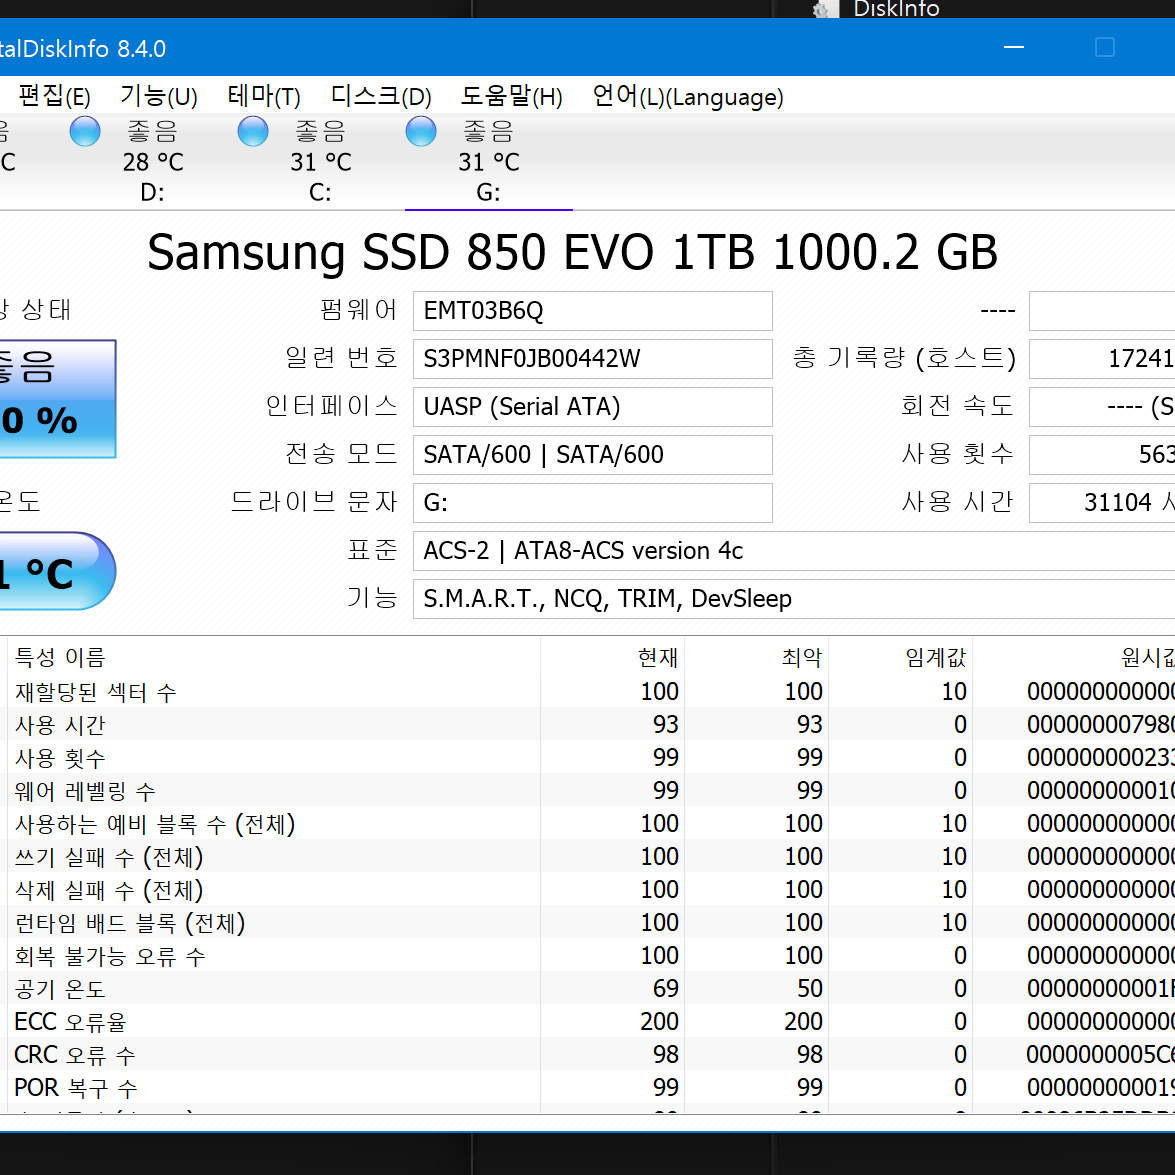Viewport: 1175px width, 1175px height.
Task: Click the 전송 모드 label
Action: point(342,454)
